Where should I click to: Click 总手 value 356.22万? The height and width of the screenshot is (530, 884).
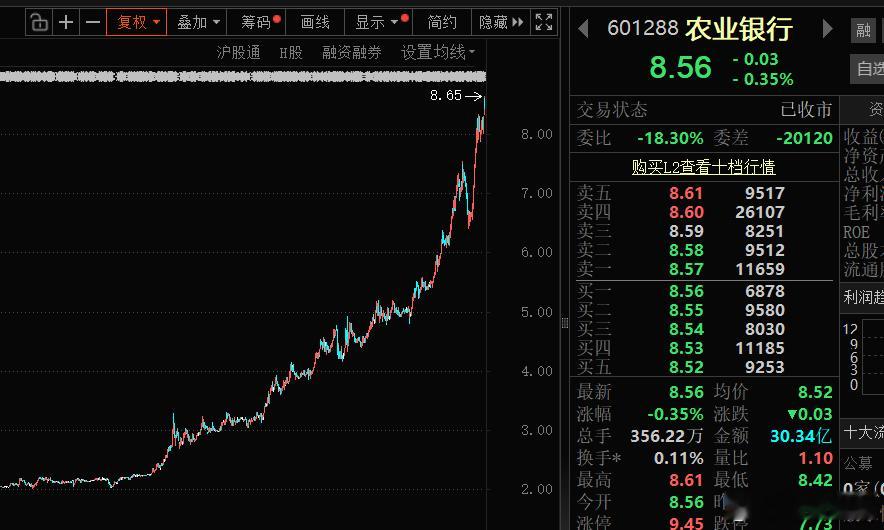[x=666, y=436]
